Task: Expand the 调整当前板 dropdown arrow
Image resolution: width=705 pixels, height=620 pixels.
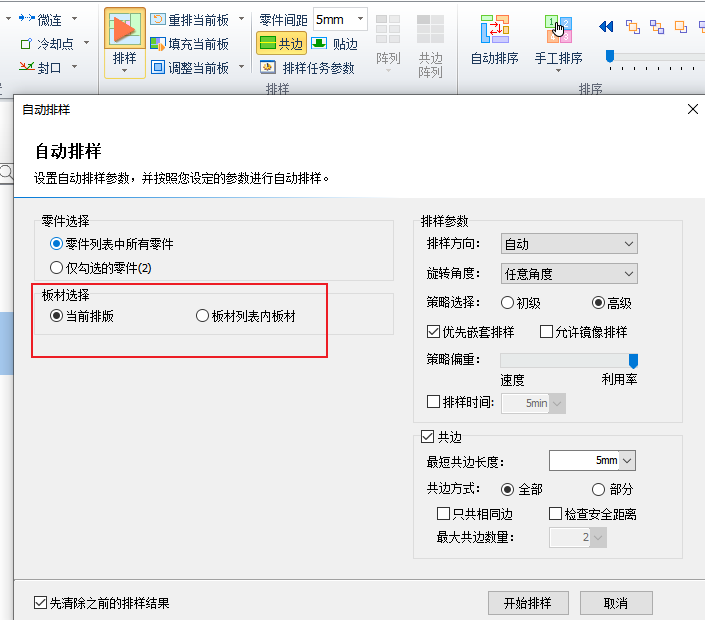Action: pos(241,67)
